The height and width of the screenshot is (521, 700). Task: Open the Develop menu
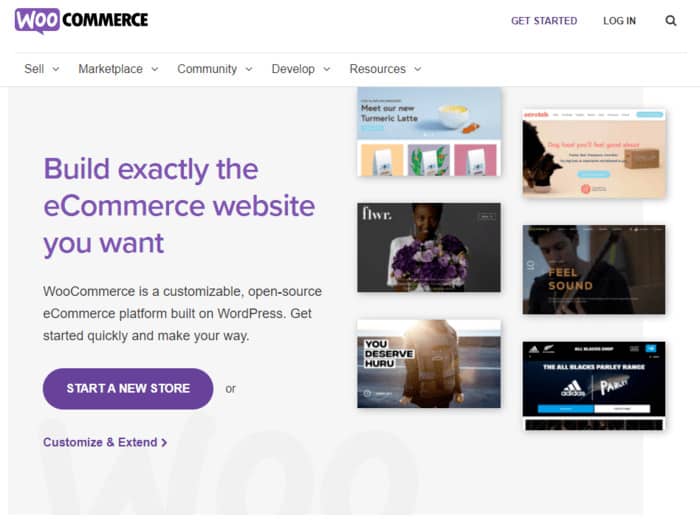pos(301,69)
